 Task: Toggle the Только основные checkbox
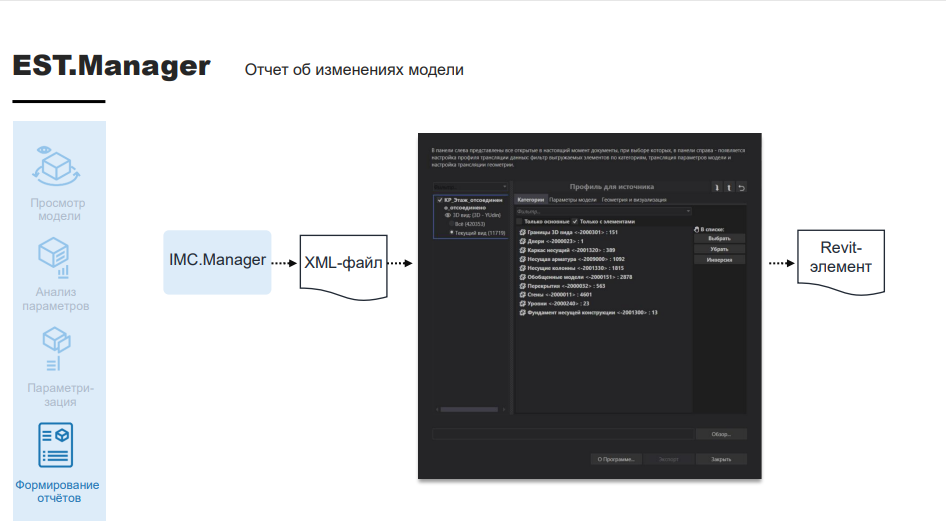tap(519, 221)
